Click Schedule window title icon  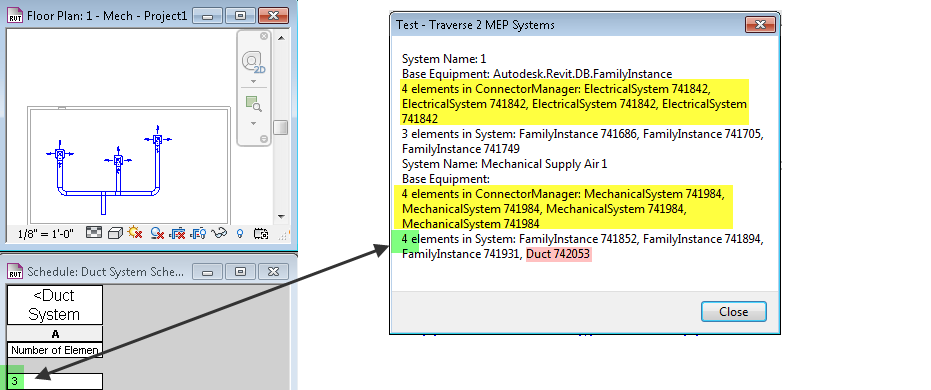click(x=15, y=272)
